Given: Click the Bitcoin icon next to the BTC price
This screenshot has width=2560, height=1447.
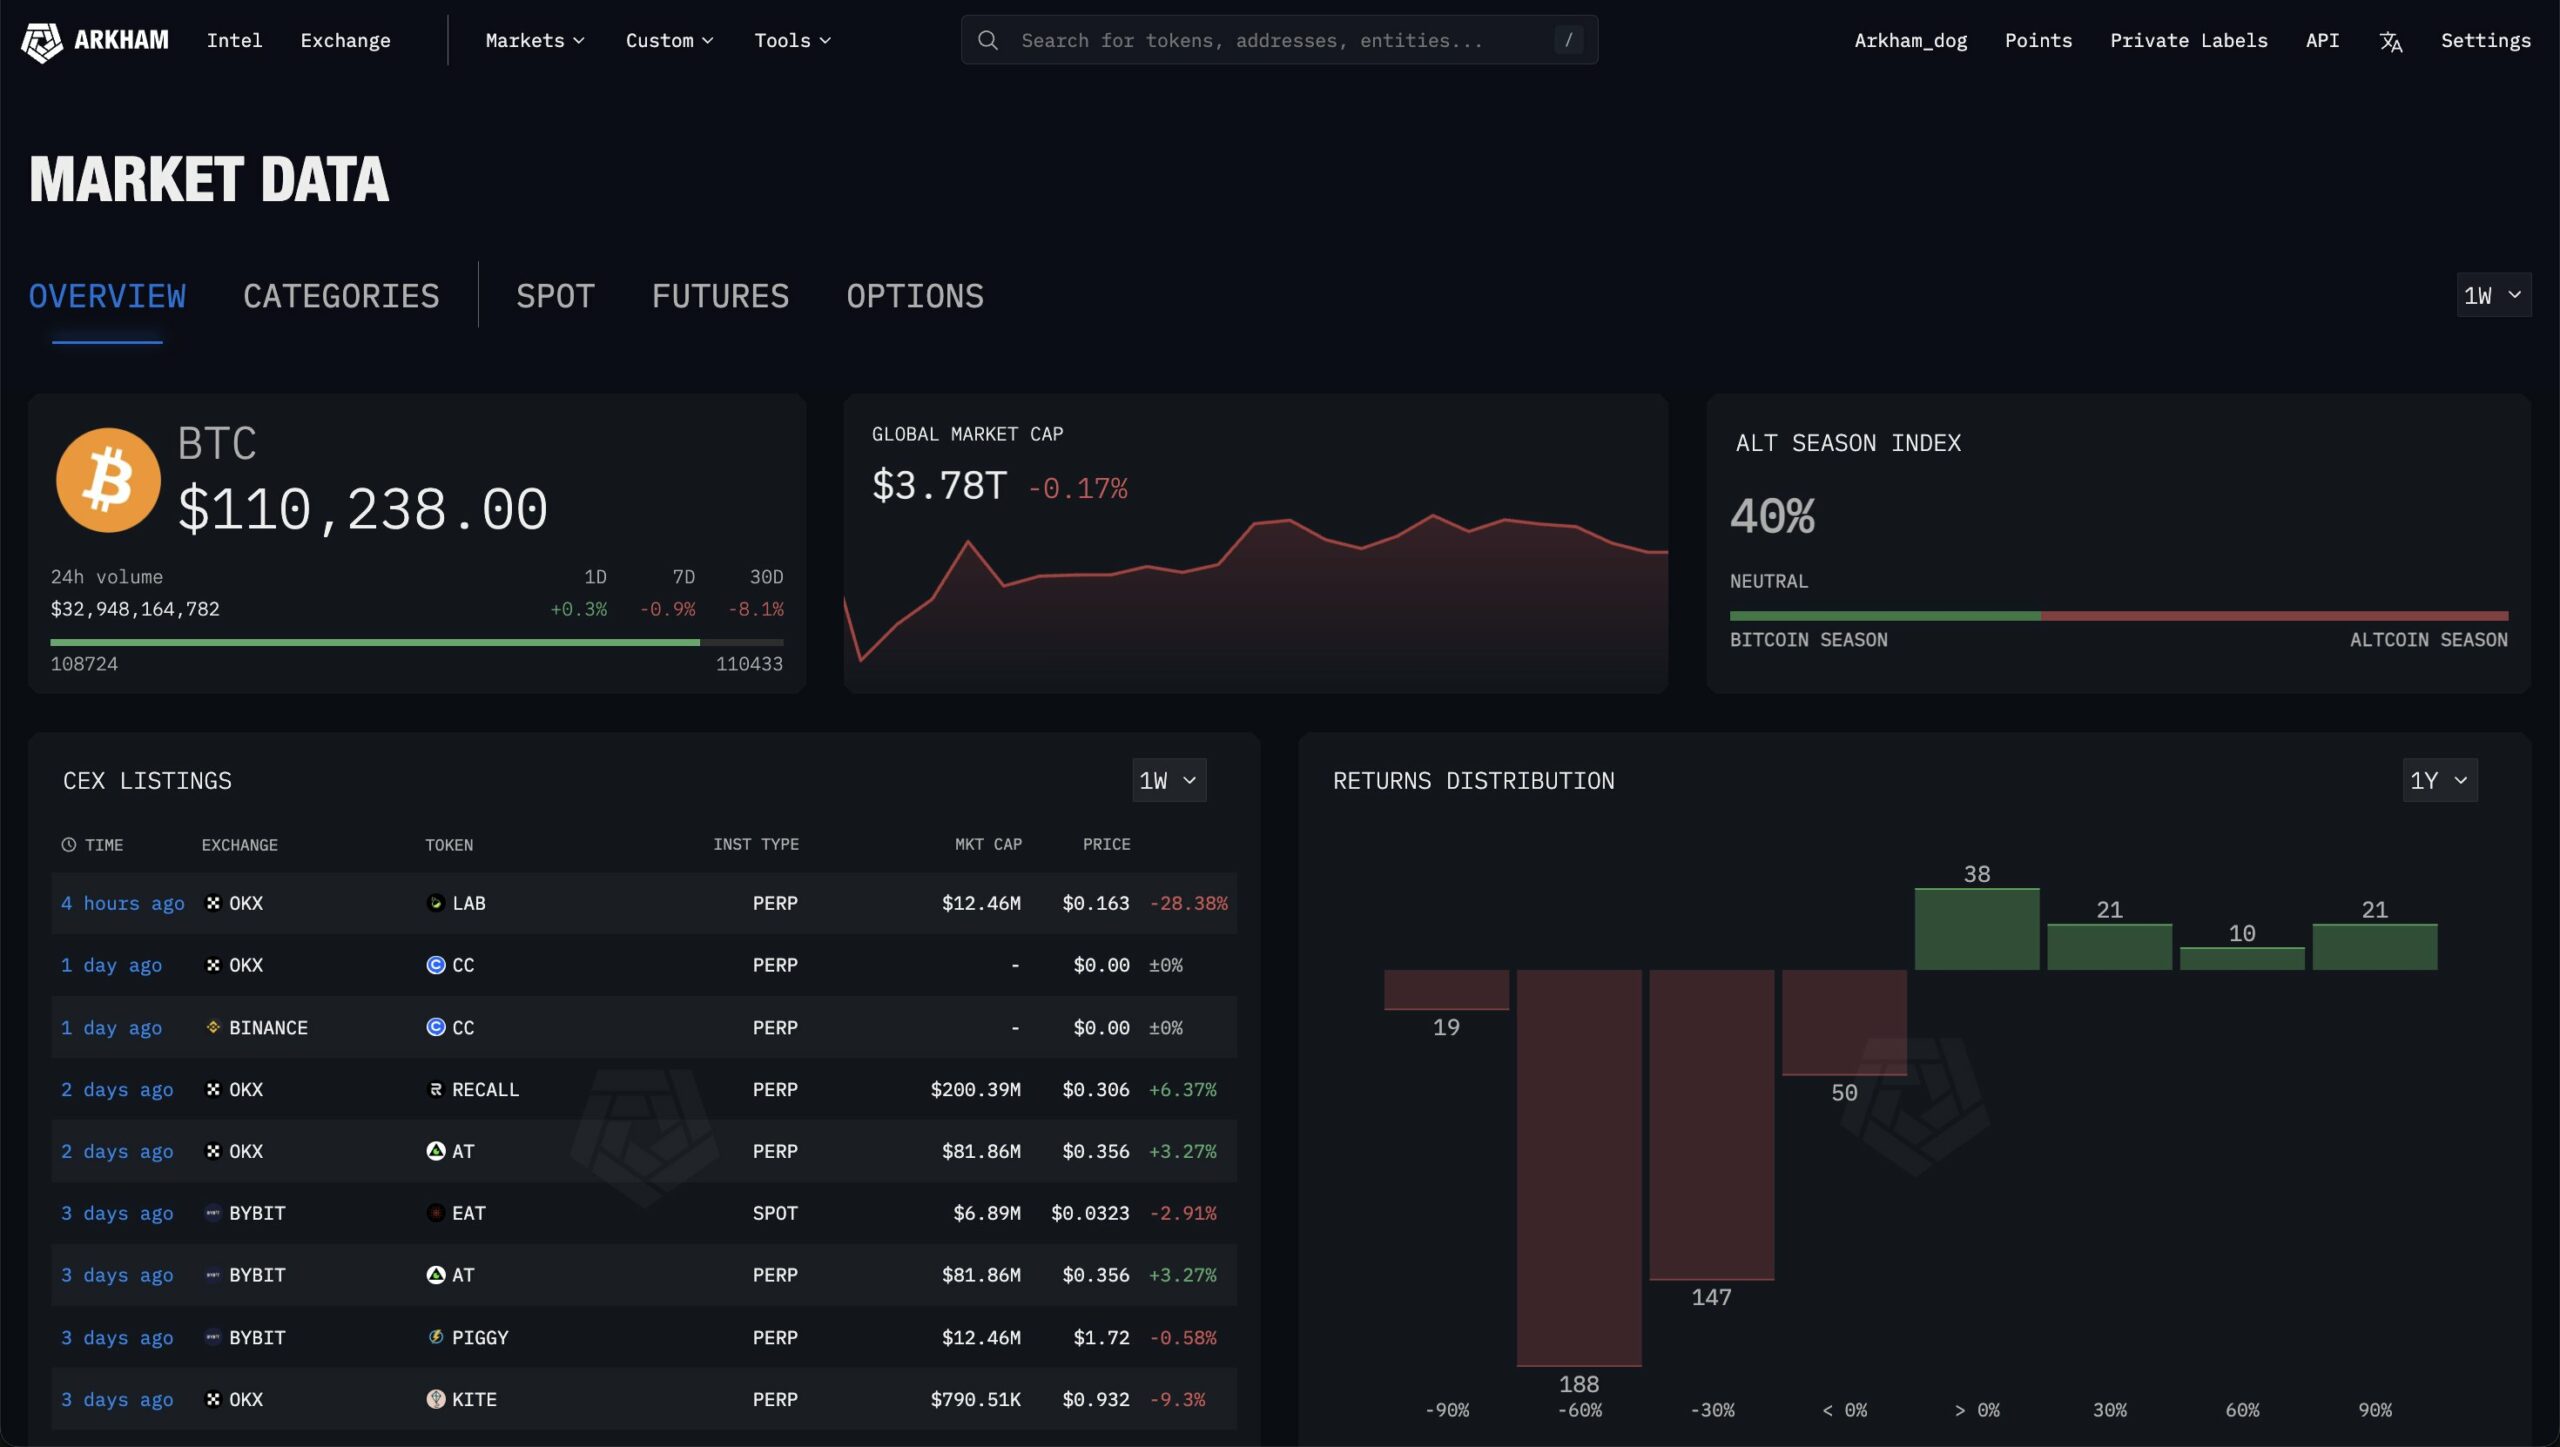Looking at the screenshot, I should tap(108, 479).
